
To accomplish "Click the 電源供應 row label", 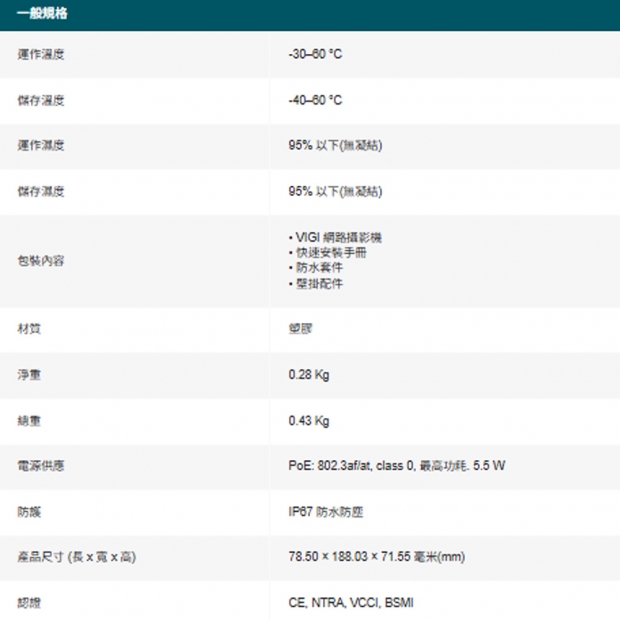I will 41,466.
